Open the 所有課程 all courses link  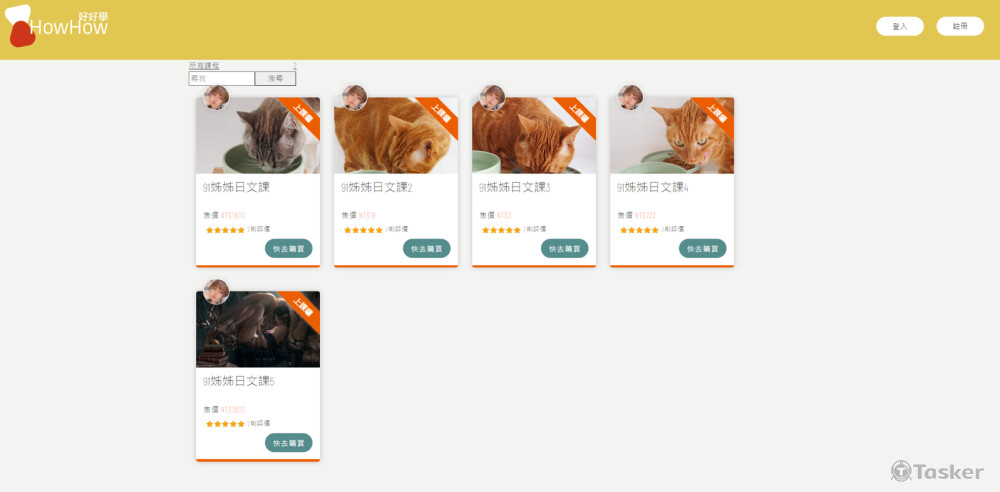(x=204, y=66)
